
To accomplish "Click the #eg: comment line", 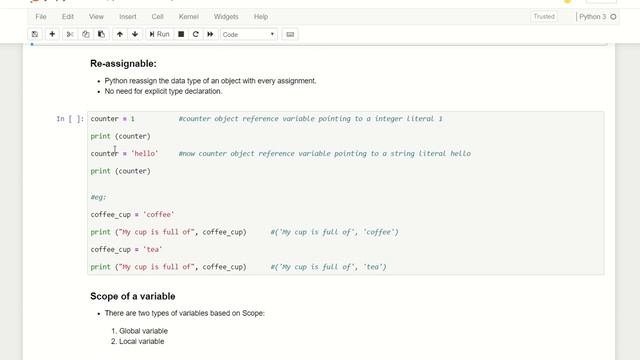I will (98, 197).
